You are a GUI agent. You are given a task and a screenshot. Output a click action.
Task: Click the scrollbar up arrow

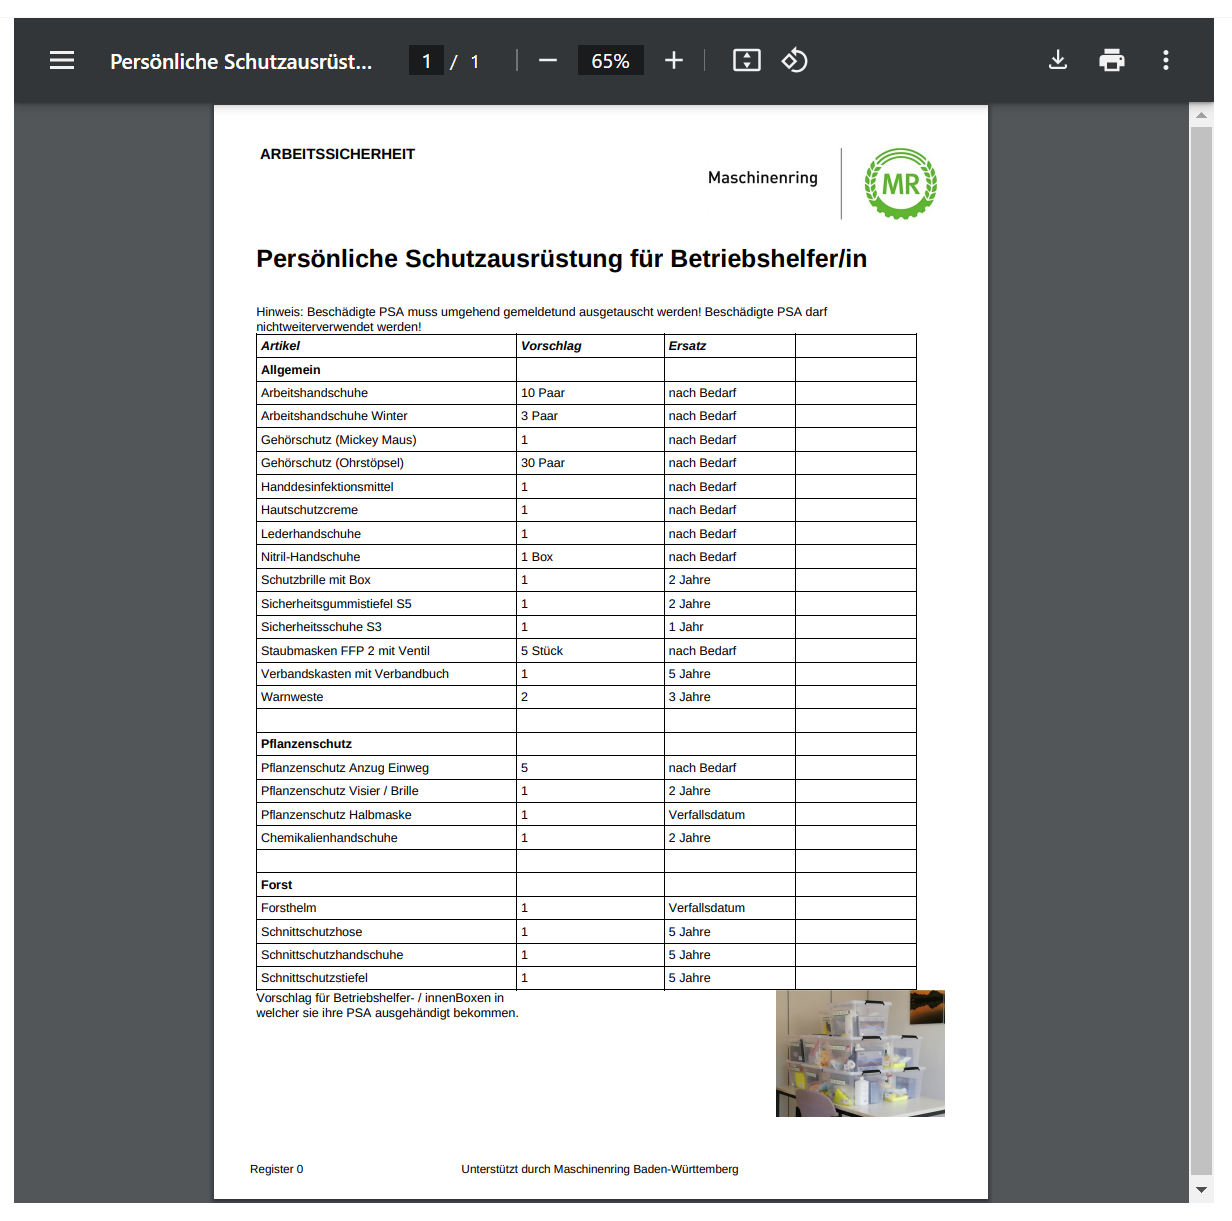tap(1201, 115)
